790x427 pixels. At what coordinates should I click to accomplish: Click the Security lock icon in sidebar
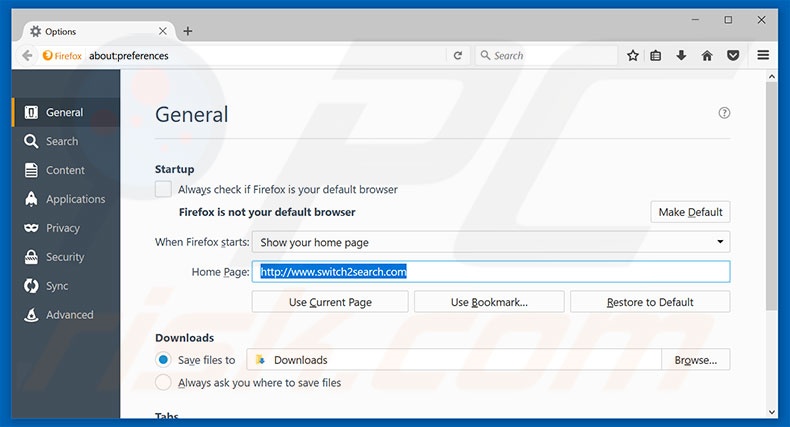point(31,257)
